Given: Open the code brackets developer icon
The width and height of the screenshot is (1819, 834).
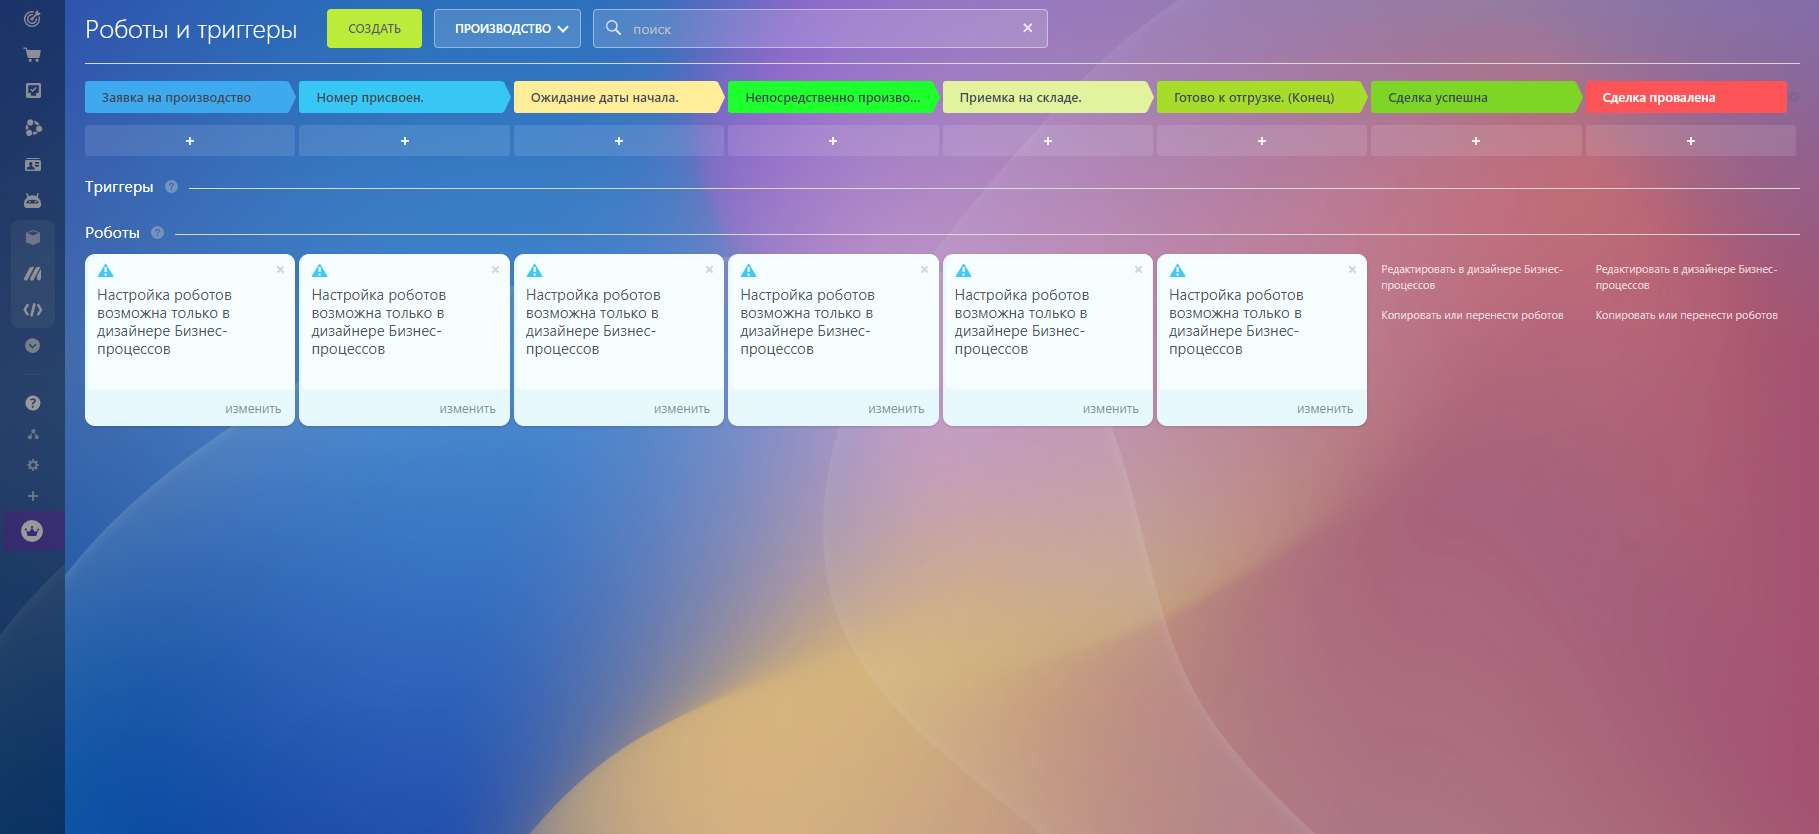Looking at the screenshot, I should click(x=32, y=310).
